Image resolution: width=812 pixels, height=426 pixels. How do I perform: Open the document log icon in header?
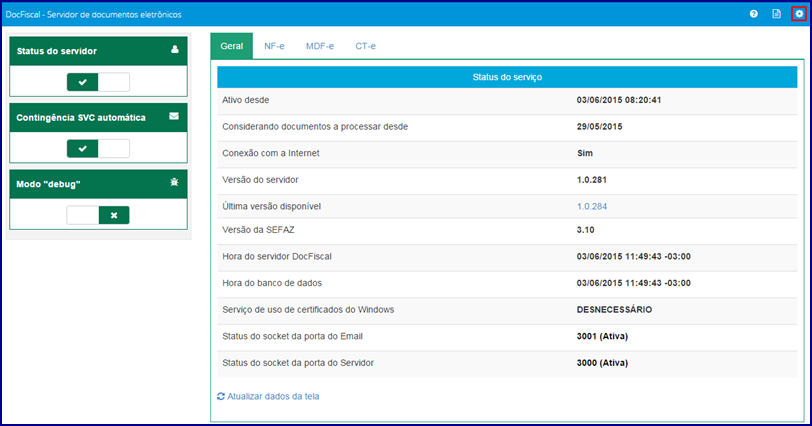pyautogui.click(x=776, y=14)
